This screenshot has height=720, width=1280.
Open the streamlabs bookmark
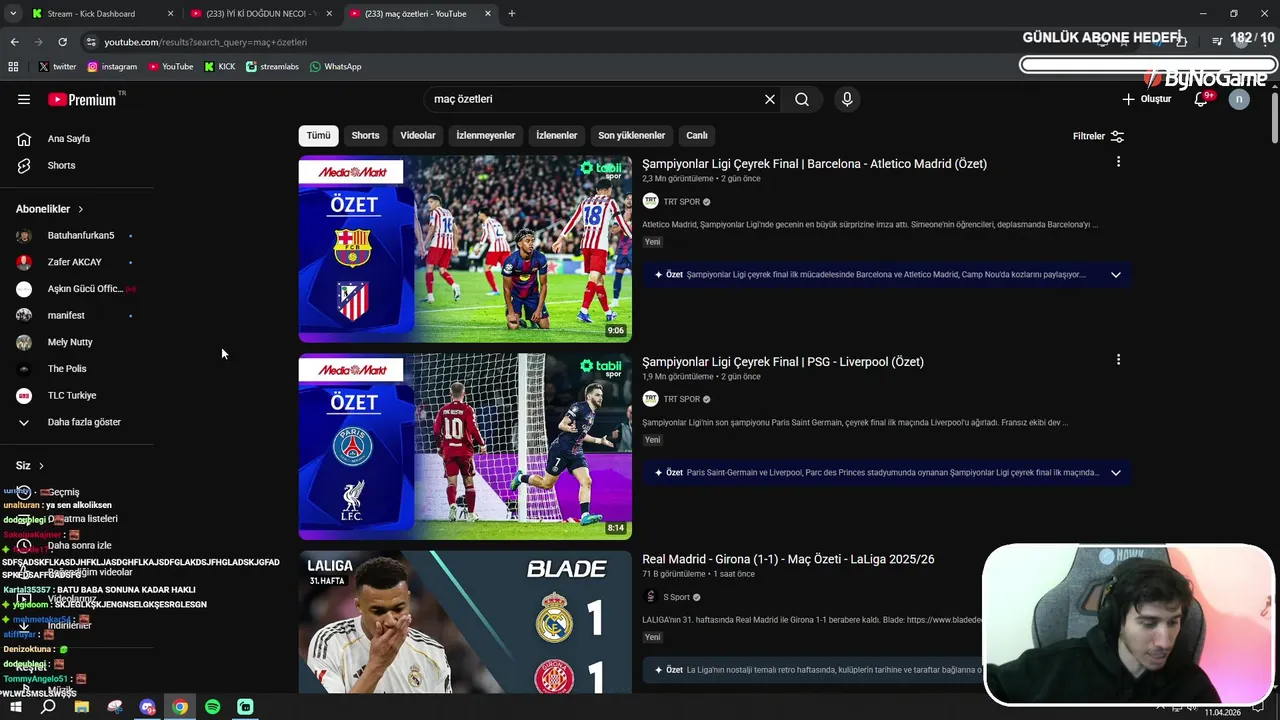(272, 67)
